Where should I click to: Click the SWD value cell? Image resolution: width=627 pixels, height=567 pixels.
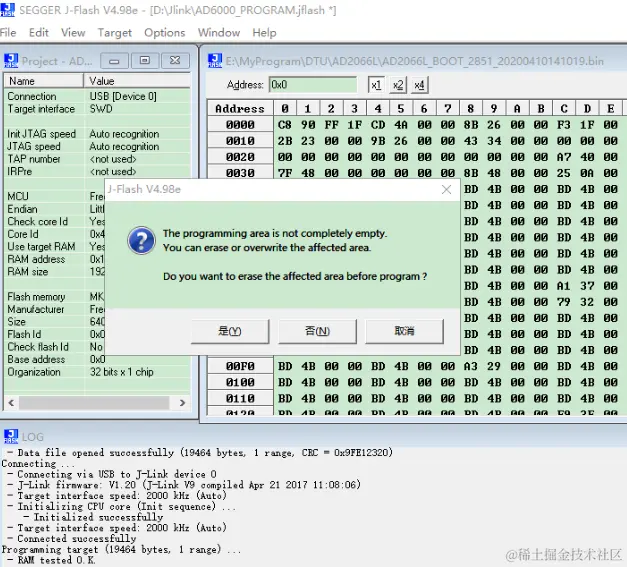[101, 109]
